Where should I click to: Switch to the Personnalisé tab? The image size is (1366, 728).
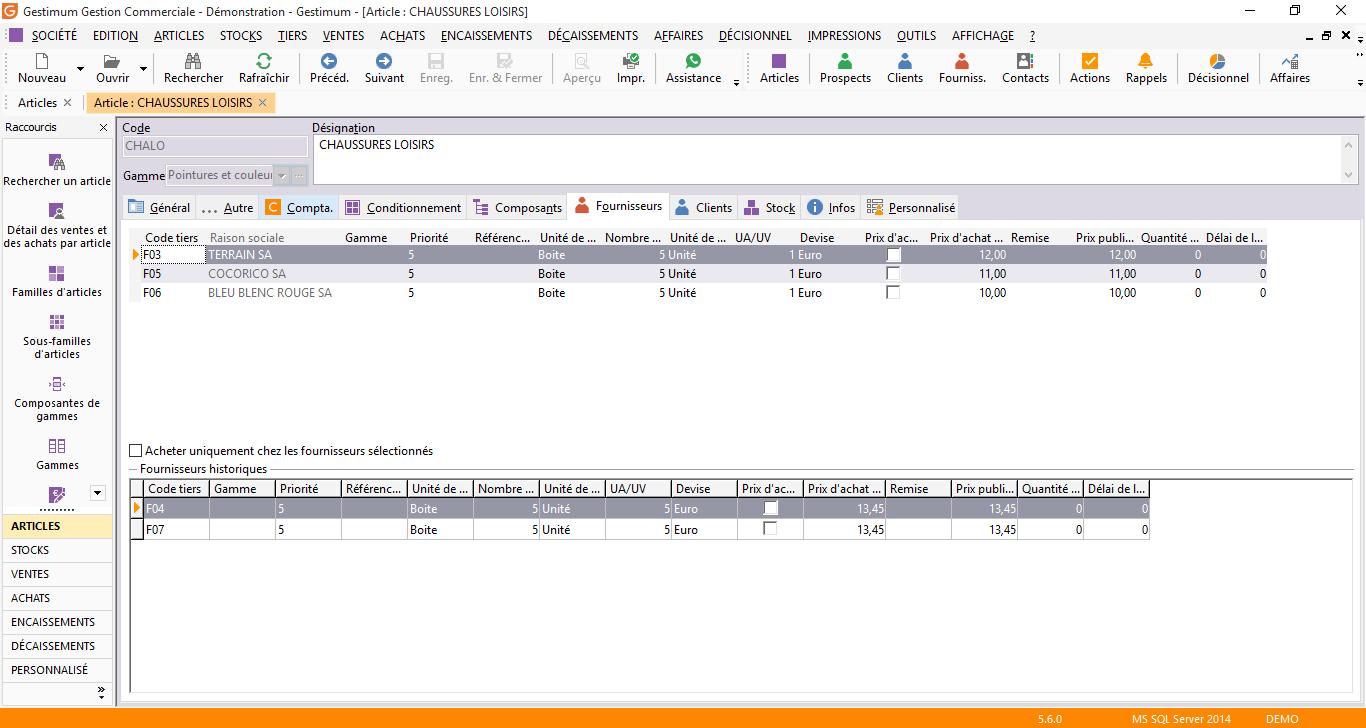(910, 208)
